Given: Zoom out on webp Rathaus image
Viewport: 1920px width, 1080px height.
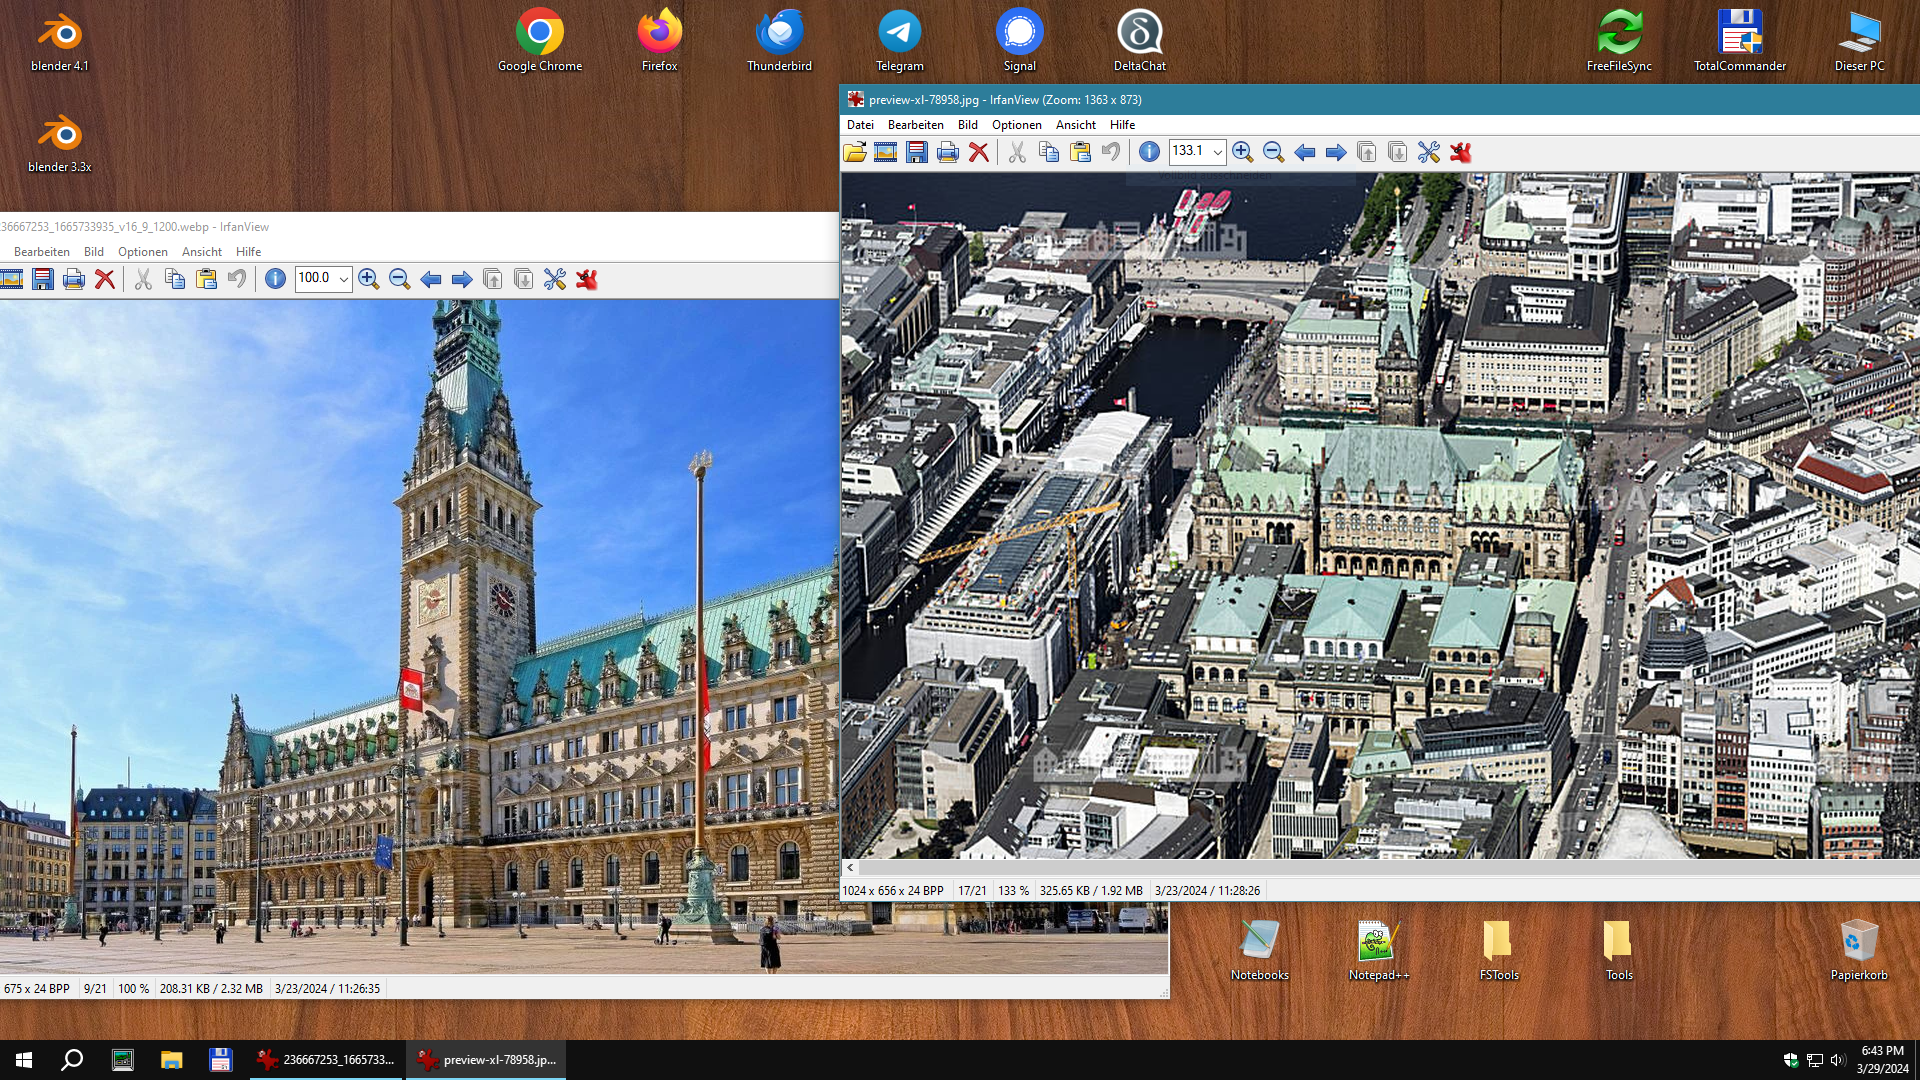Looking at the screenshot, I should click(x=399, y=279).
